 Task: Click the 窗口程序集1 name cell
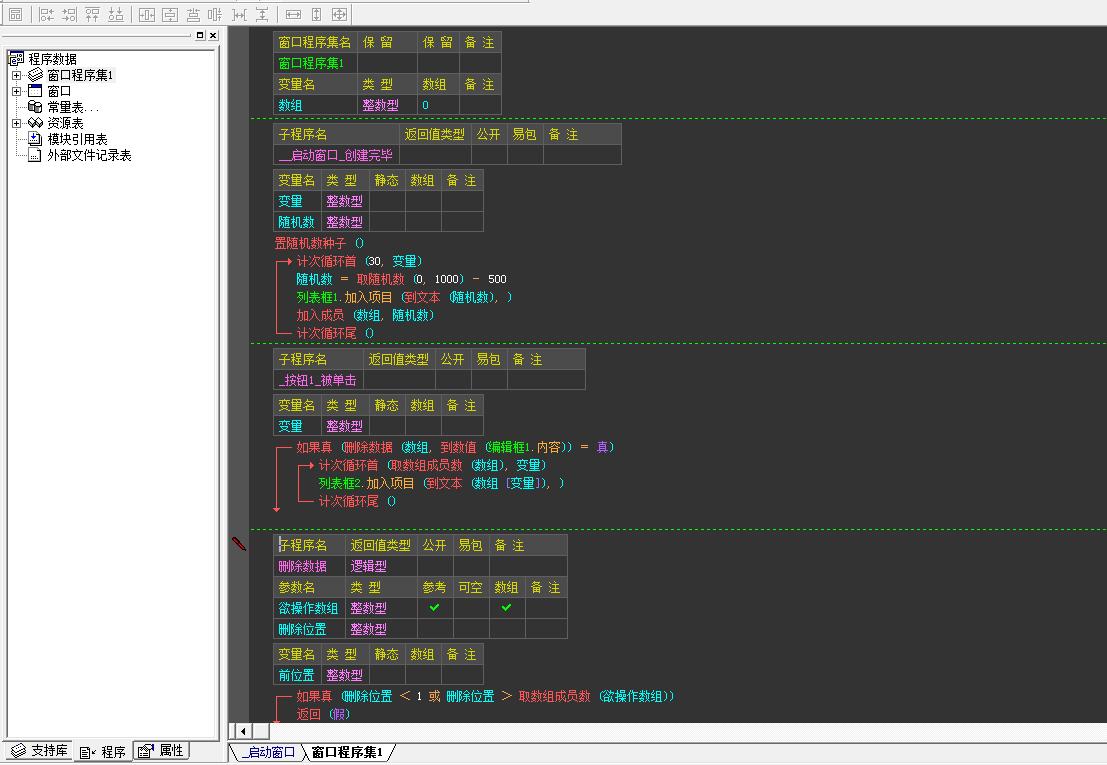click(315, 64)
